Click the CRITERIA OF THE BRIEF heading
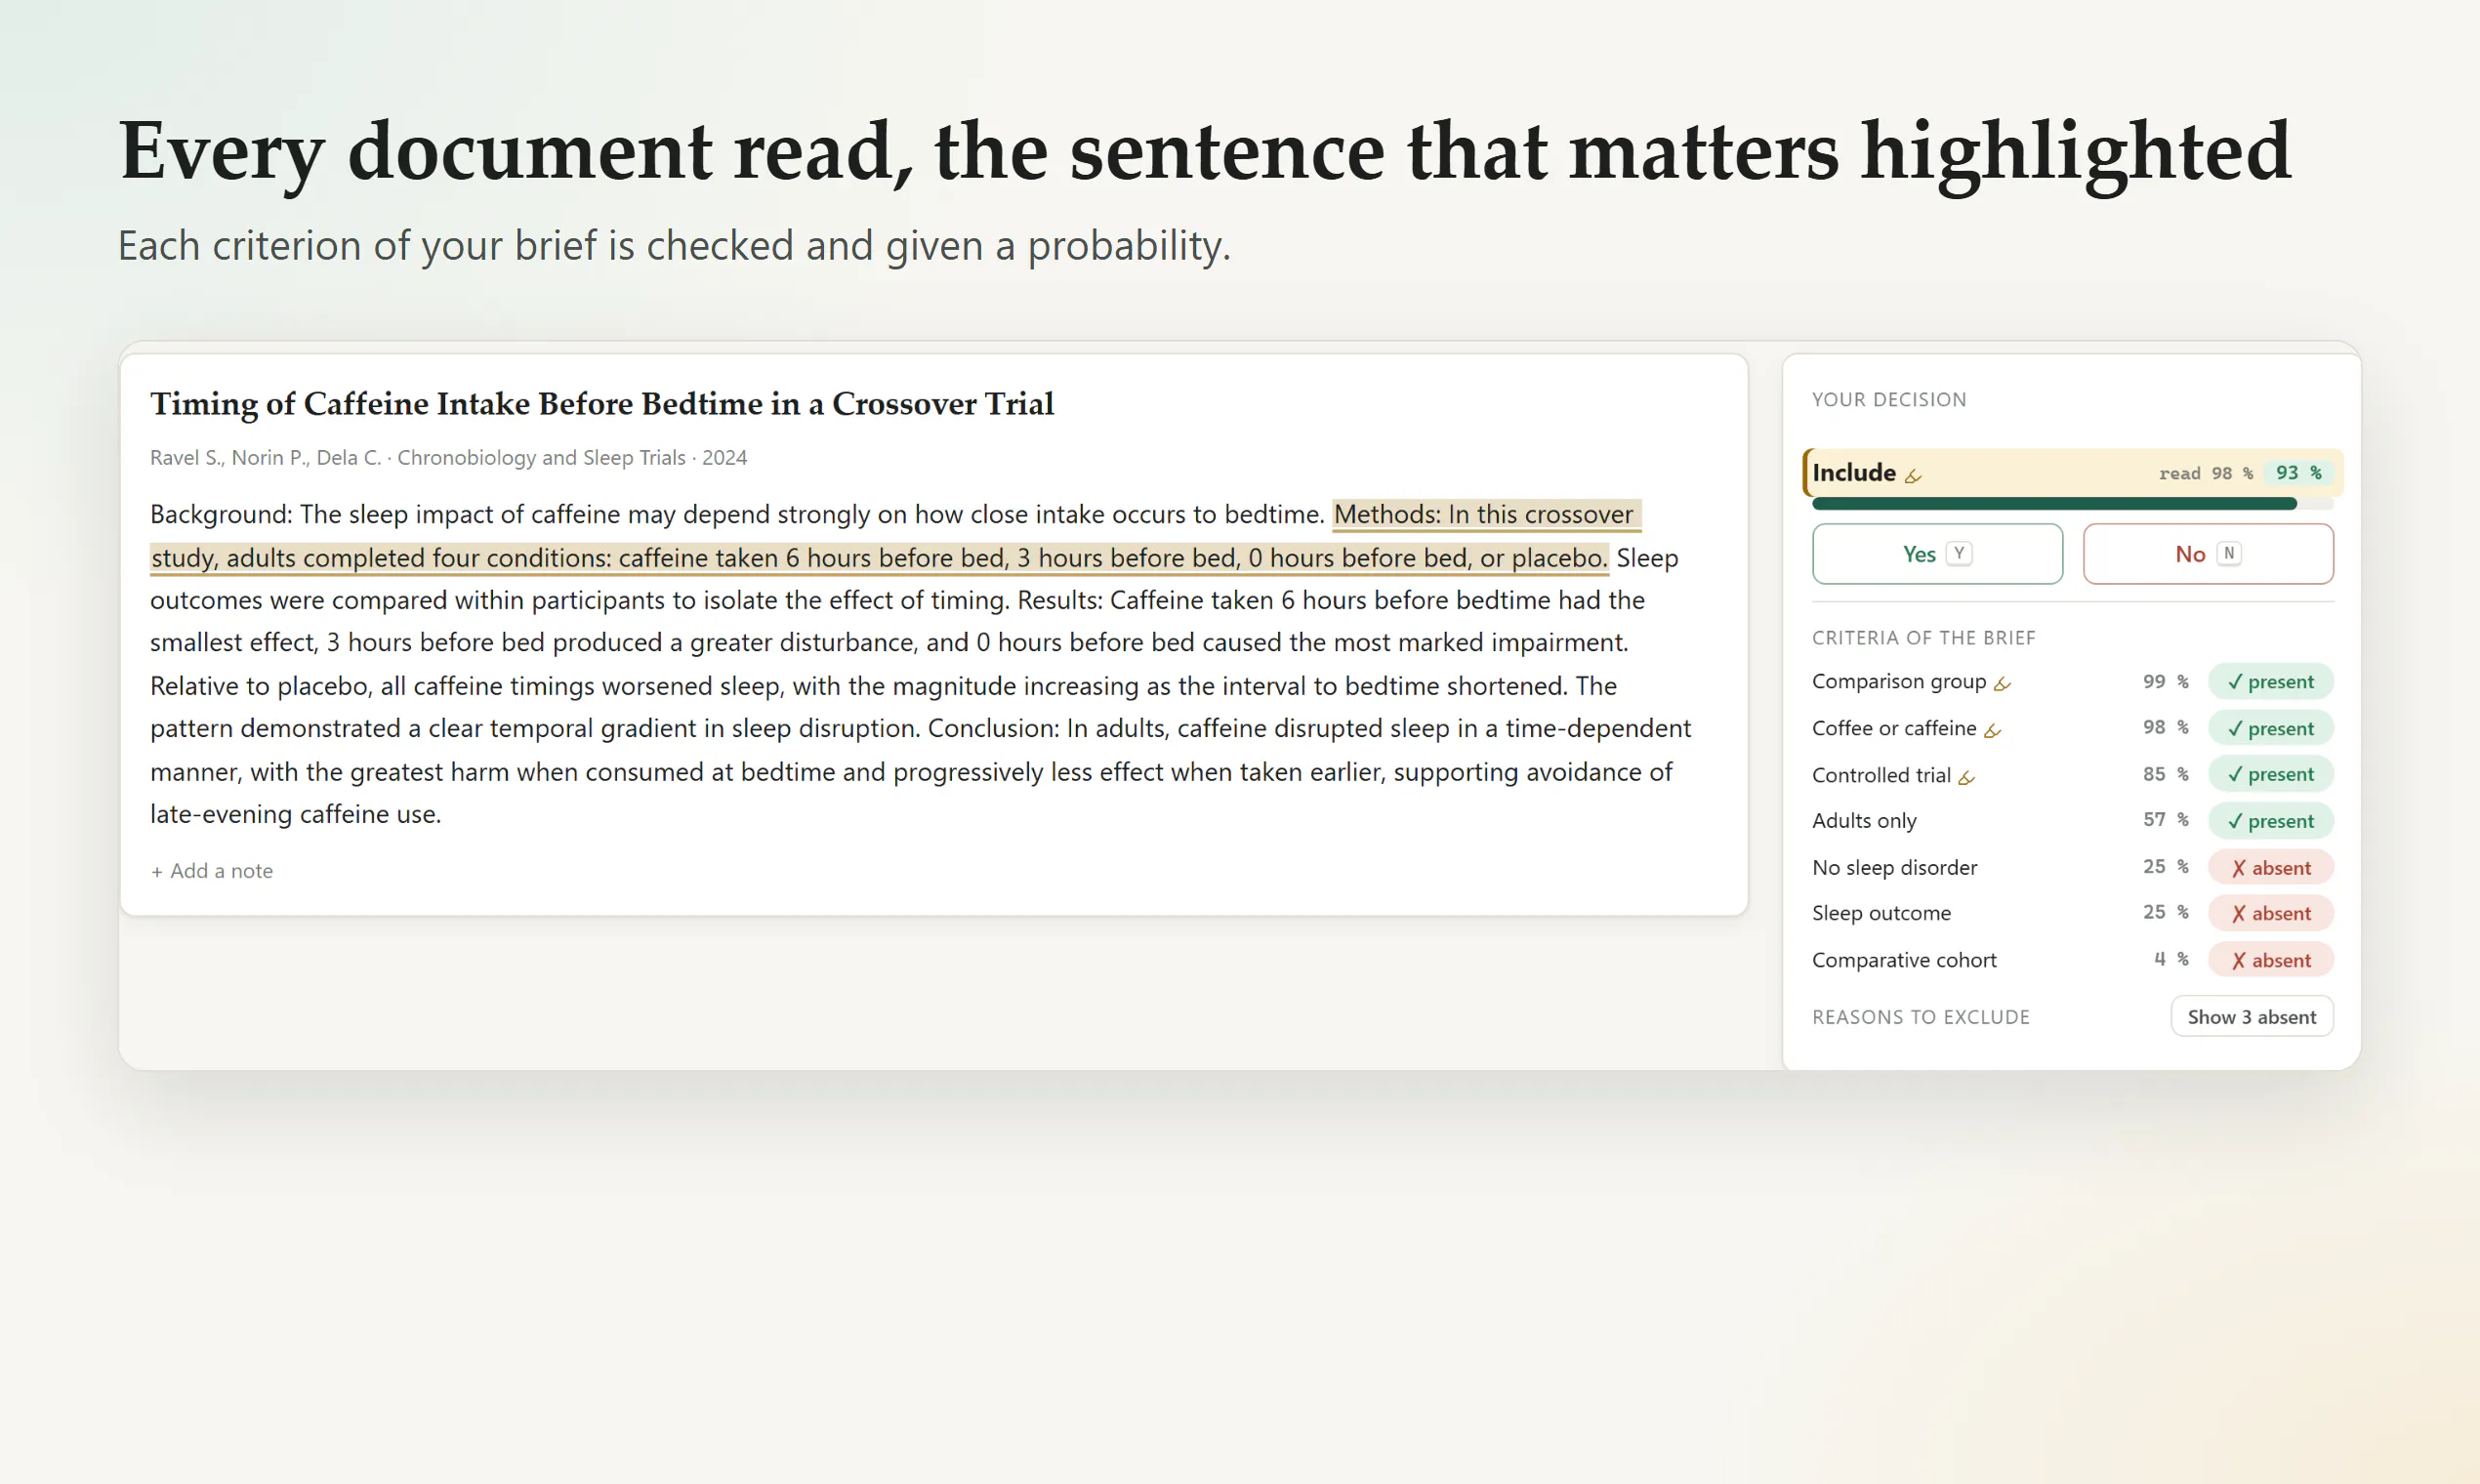 click(1923, 638)
